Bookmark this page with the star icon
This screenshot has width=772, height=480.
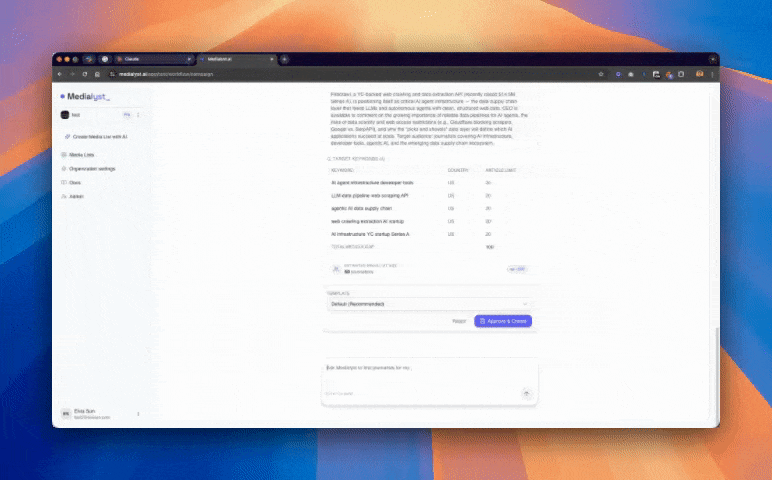(x=601, y=74)
